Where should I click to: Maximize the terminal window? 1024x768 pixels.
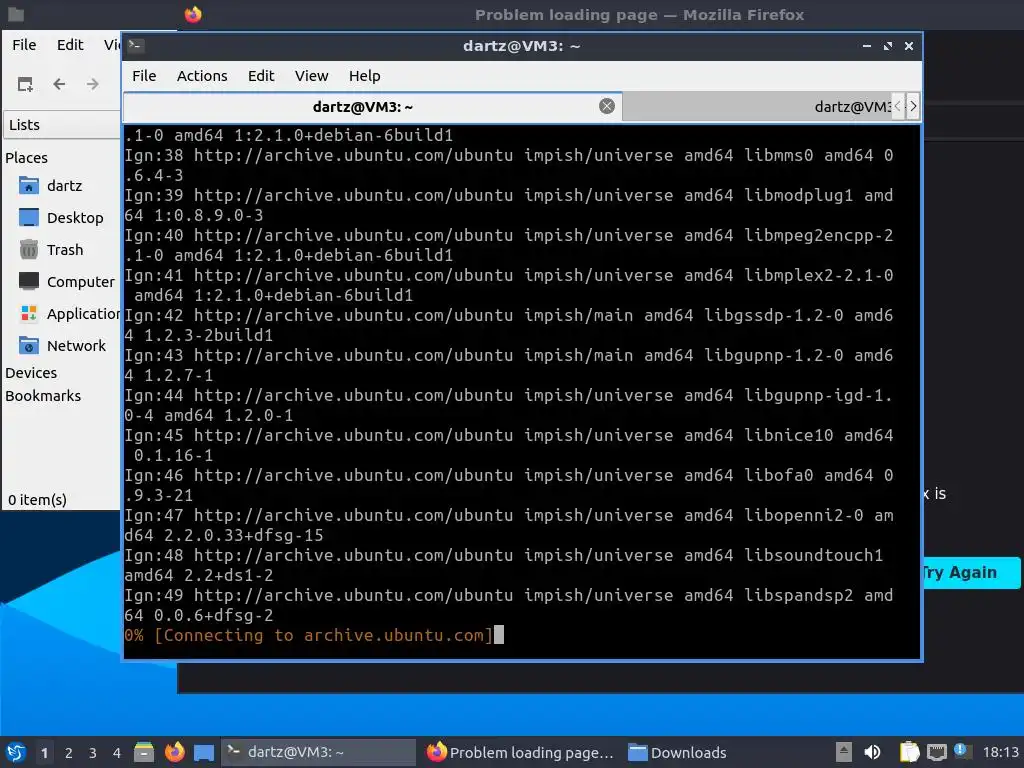tap(888, 46)
